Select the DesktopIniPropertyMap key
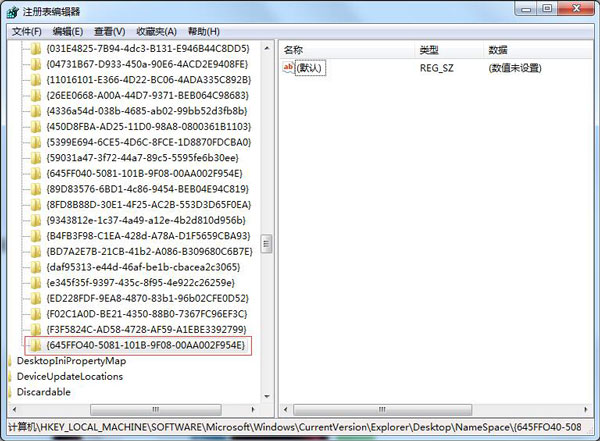 click(71, 361)
